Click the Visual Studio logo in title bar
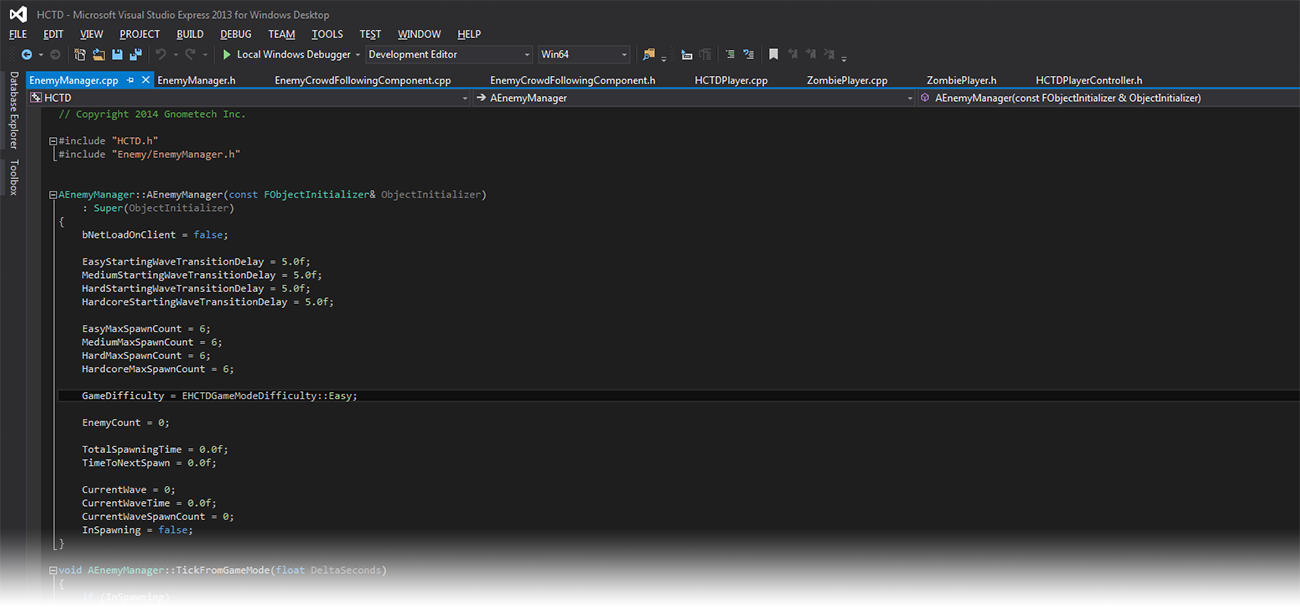The height and width of the screenshot is (612, 1300). point(17,14)
